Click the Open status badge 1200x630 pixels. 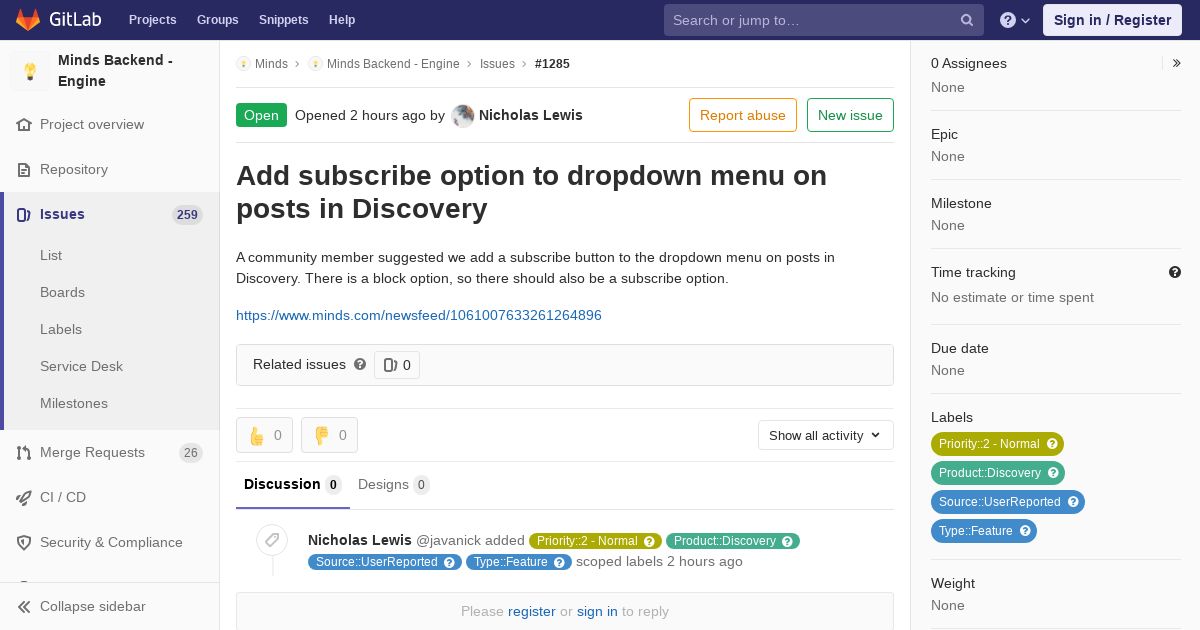point(261,115)
